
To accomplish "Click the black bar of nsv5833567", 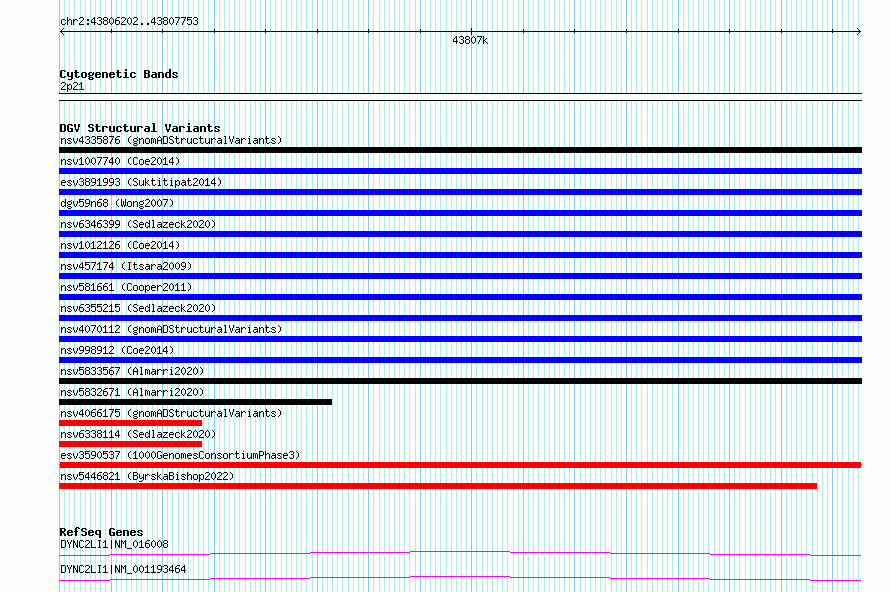I will coord(460,381).
